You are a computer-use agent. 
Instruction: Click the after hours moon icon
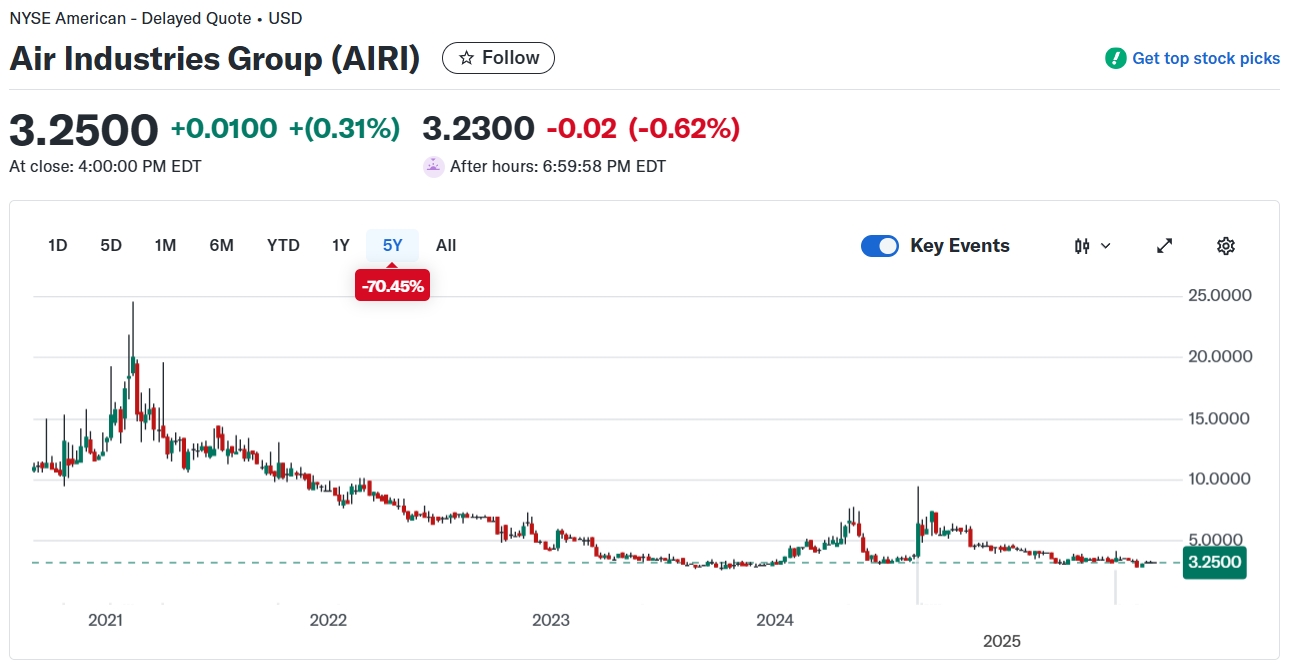point(433,166)
